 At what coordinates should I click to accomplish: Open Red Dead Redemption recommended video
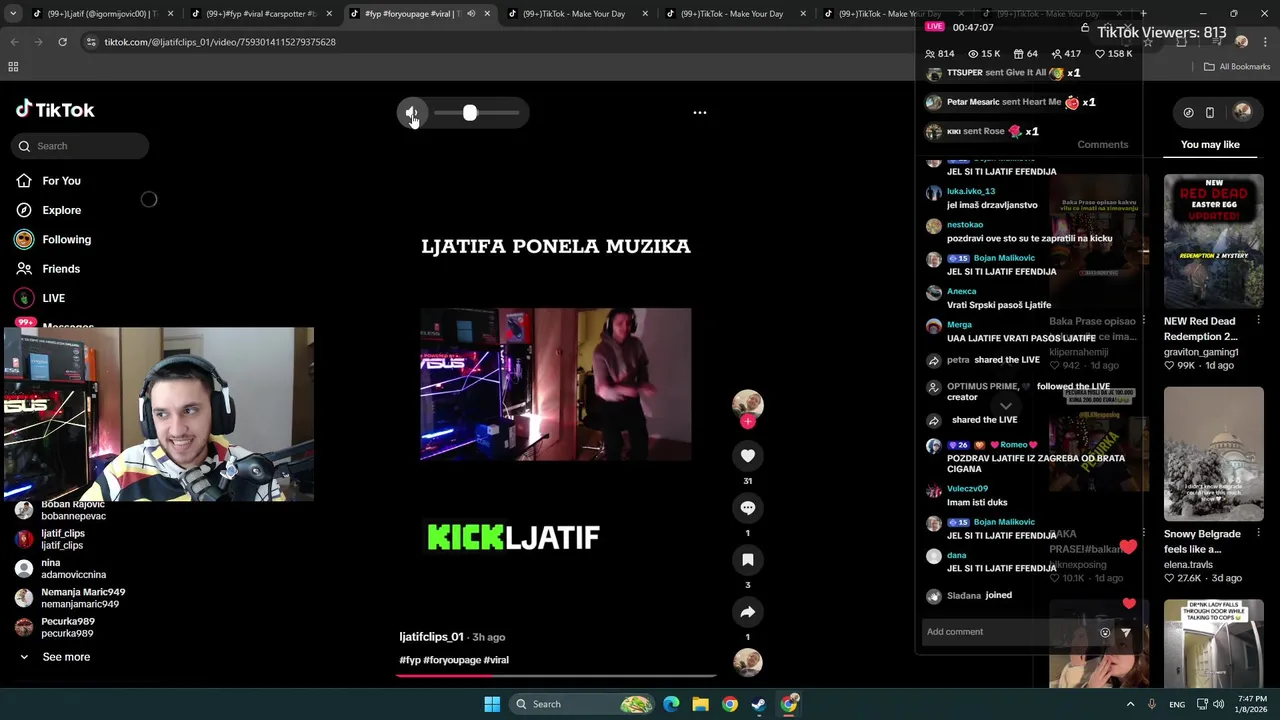(1213, 241)
